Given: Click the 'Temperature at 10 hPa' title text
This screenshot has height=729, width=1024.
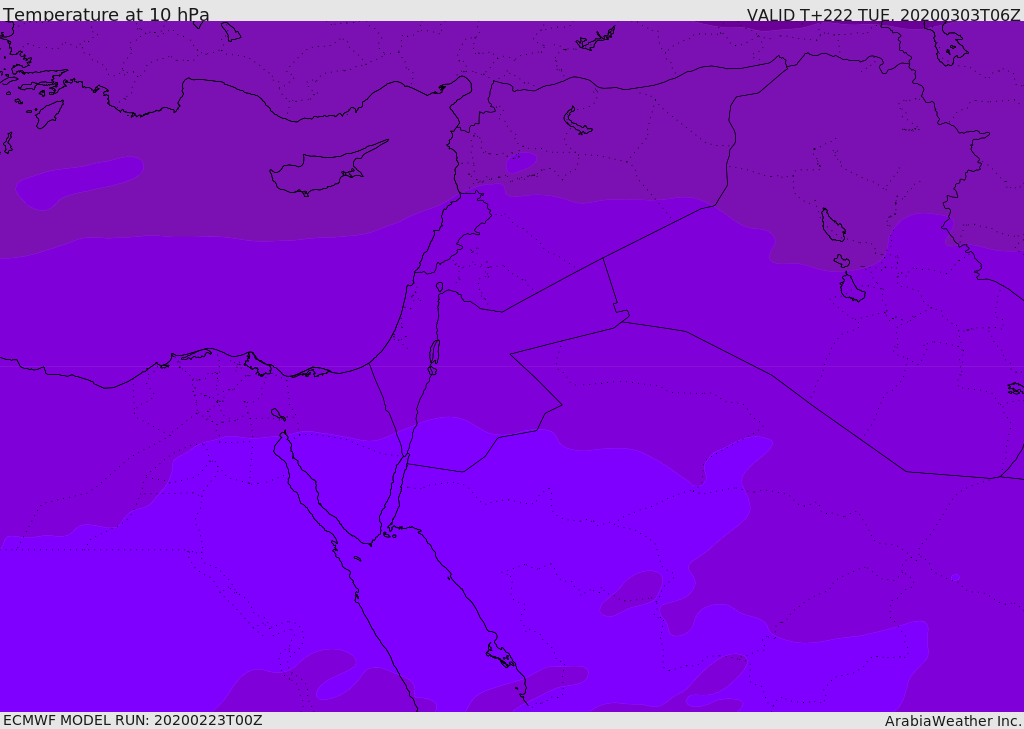Looking at the screenshot, I should 106,14.
